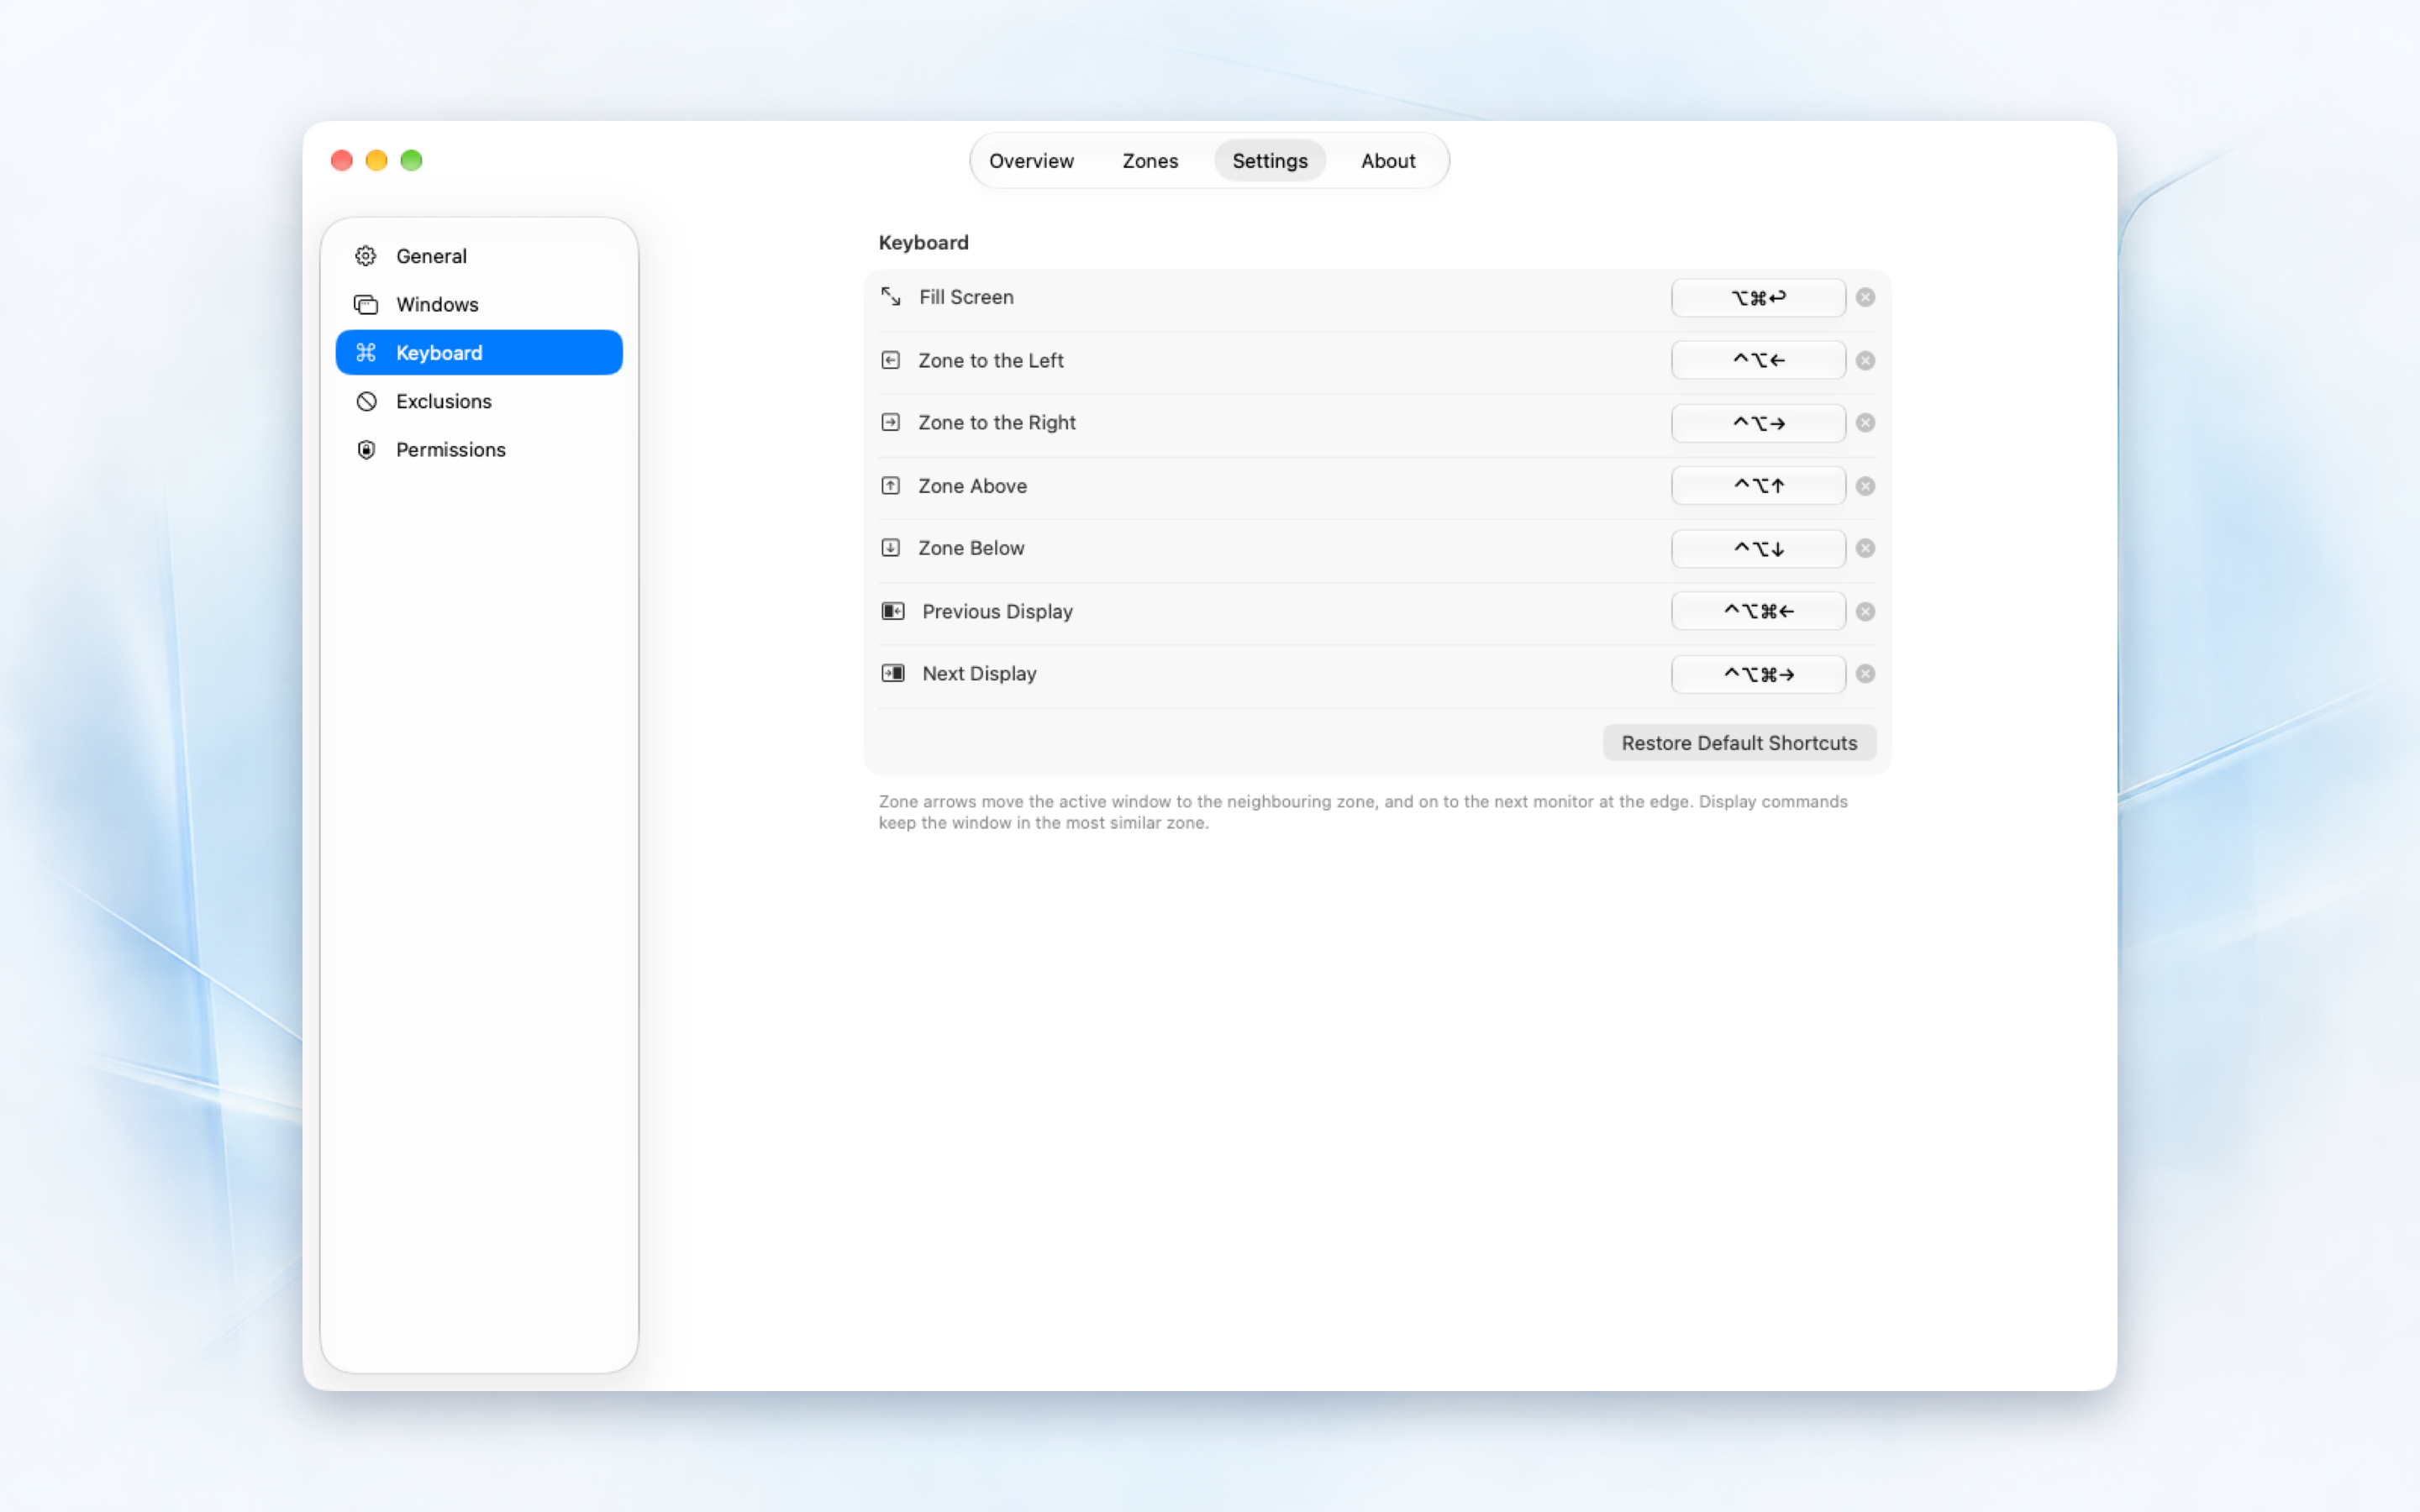Clear the Zone to the Right shortcut
Image resolution: width=2420 pixels, height=1512 pixels.
tap(1865, 422)
